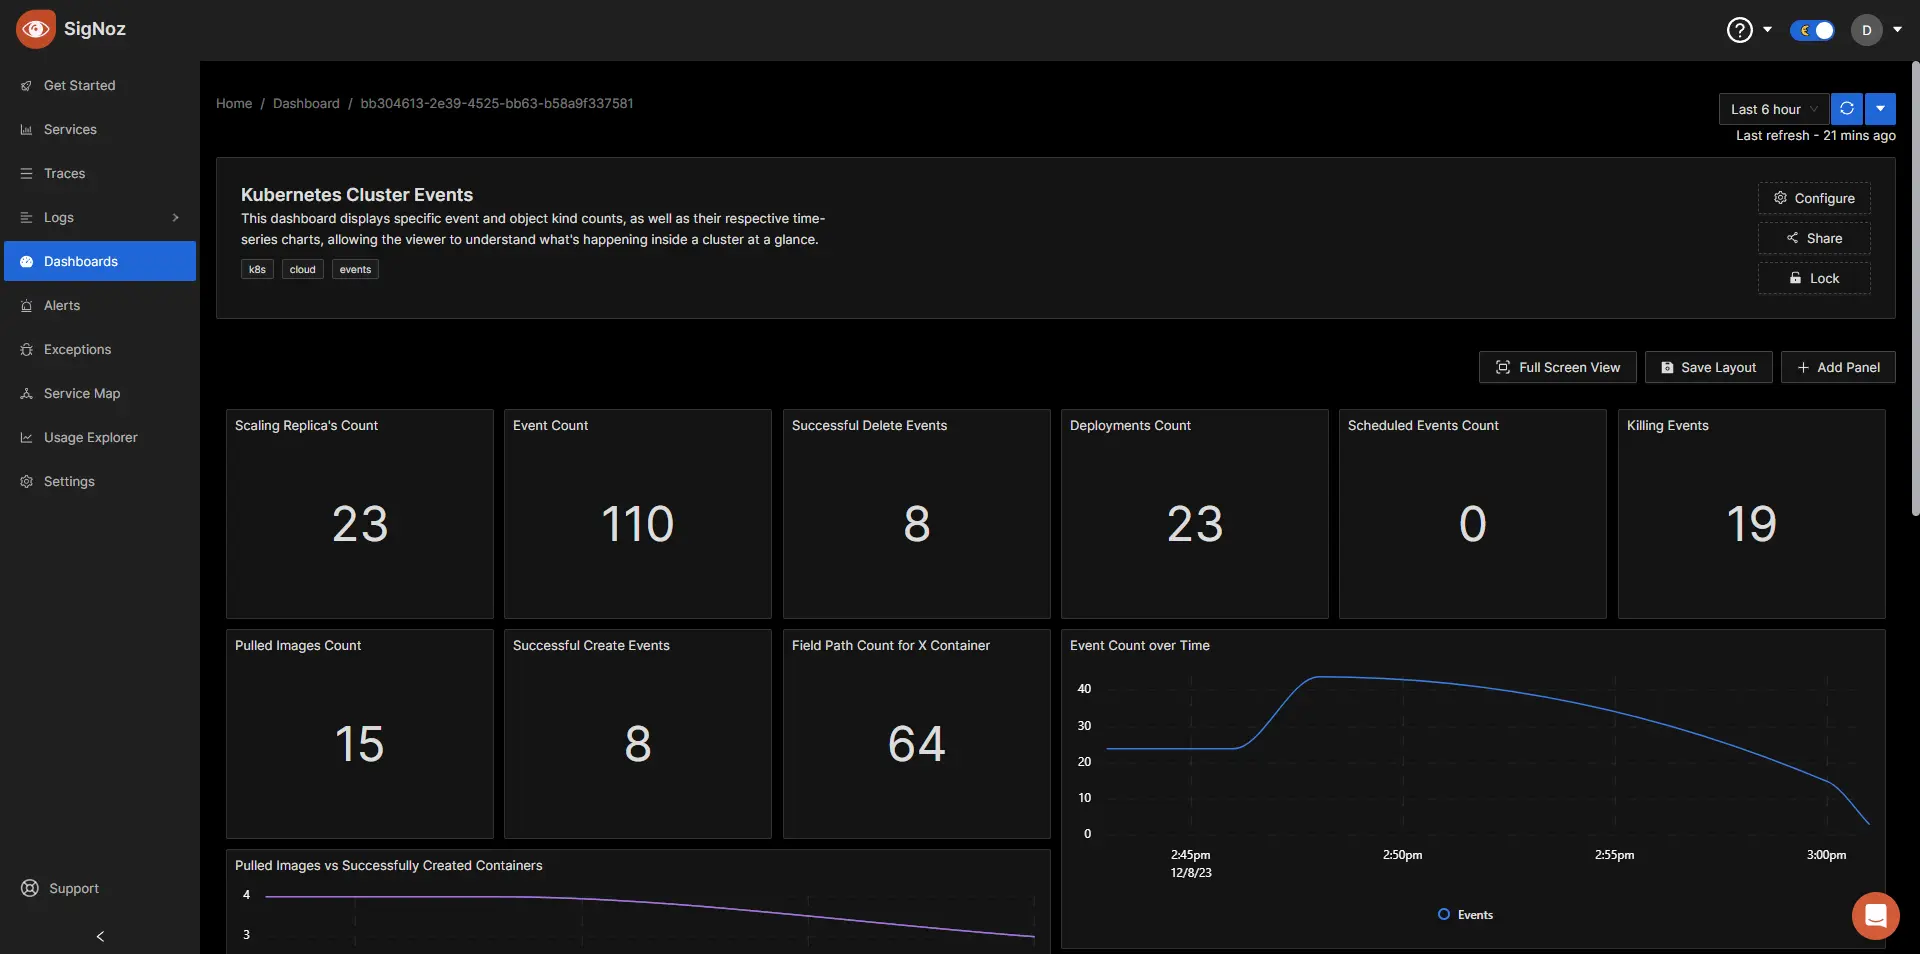Open the help question mark icon

click(x=1740, y=30)
